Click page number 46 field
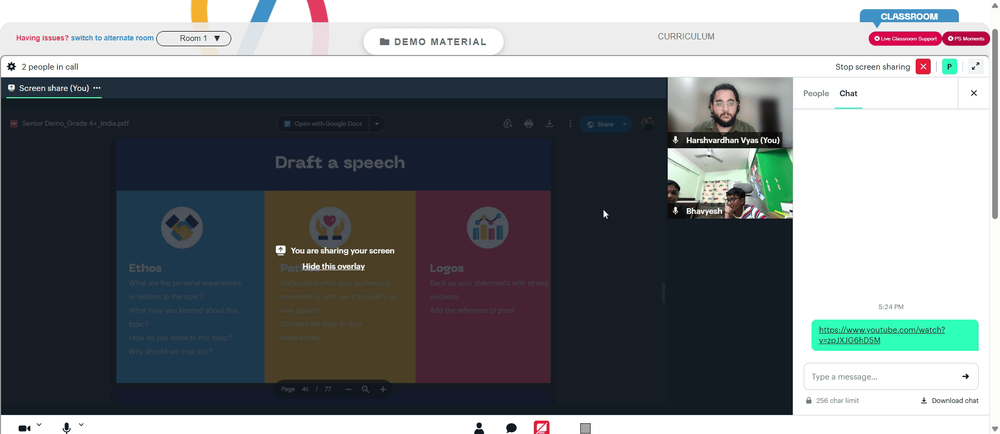The width and height of the screenshot is (1000, 434). 305,389
